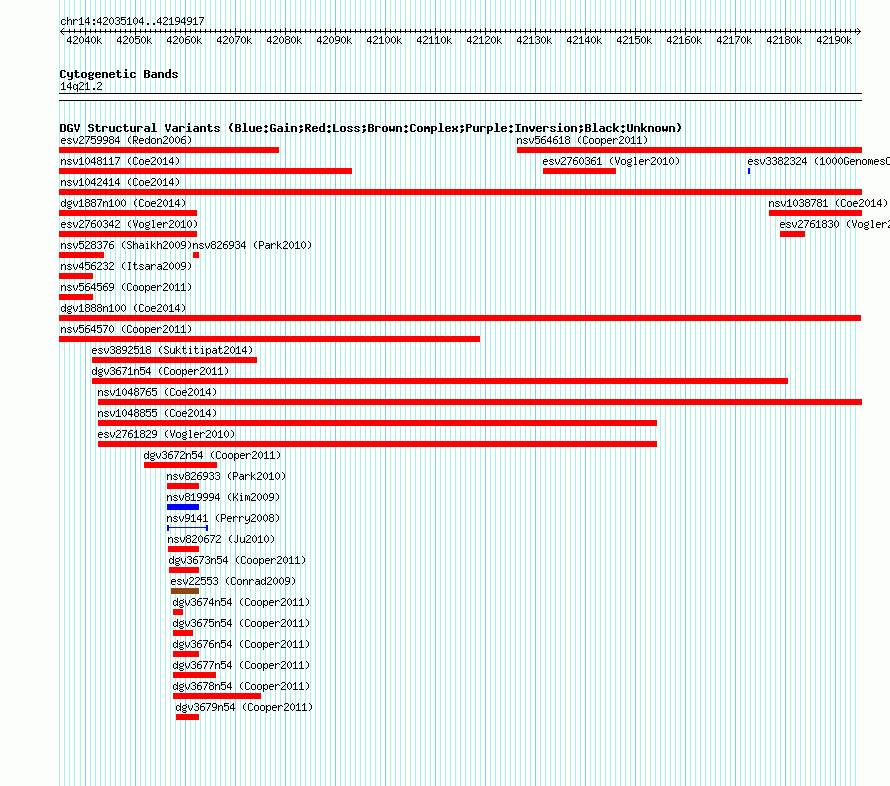
Task: Select nsv1048765 (Coe2014) label
Action: (x=157, y=392)
